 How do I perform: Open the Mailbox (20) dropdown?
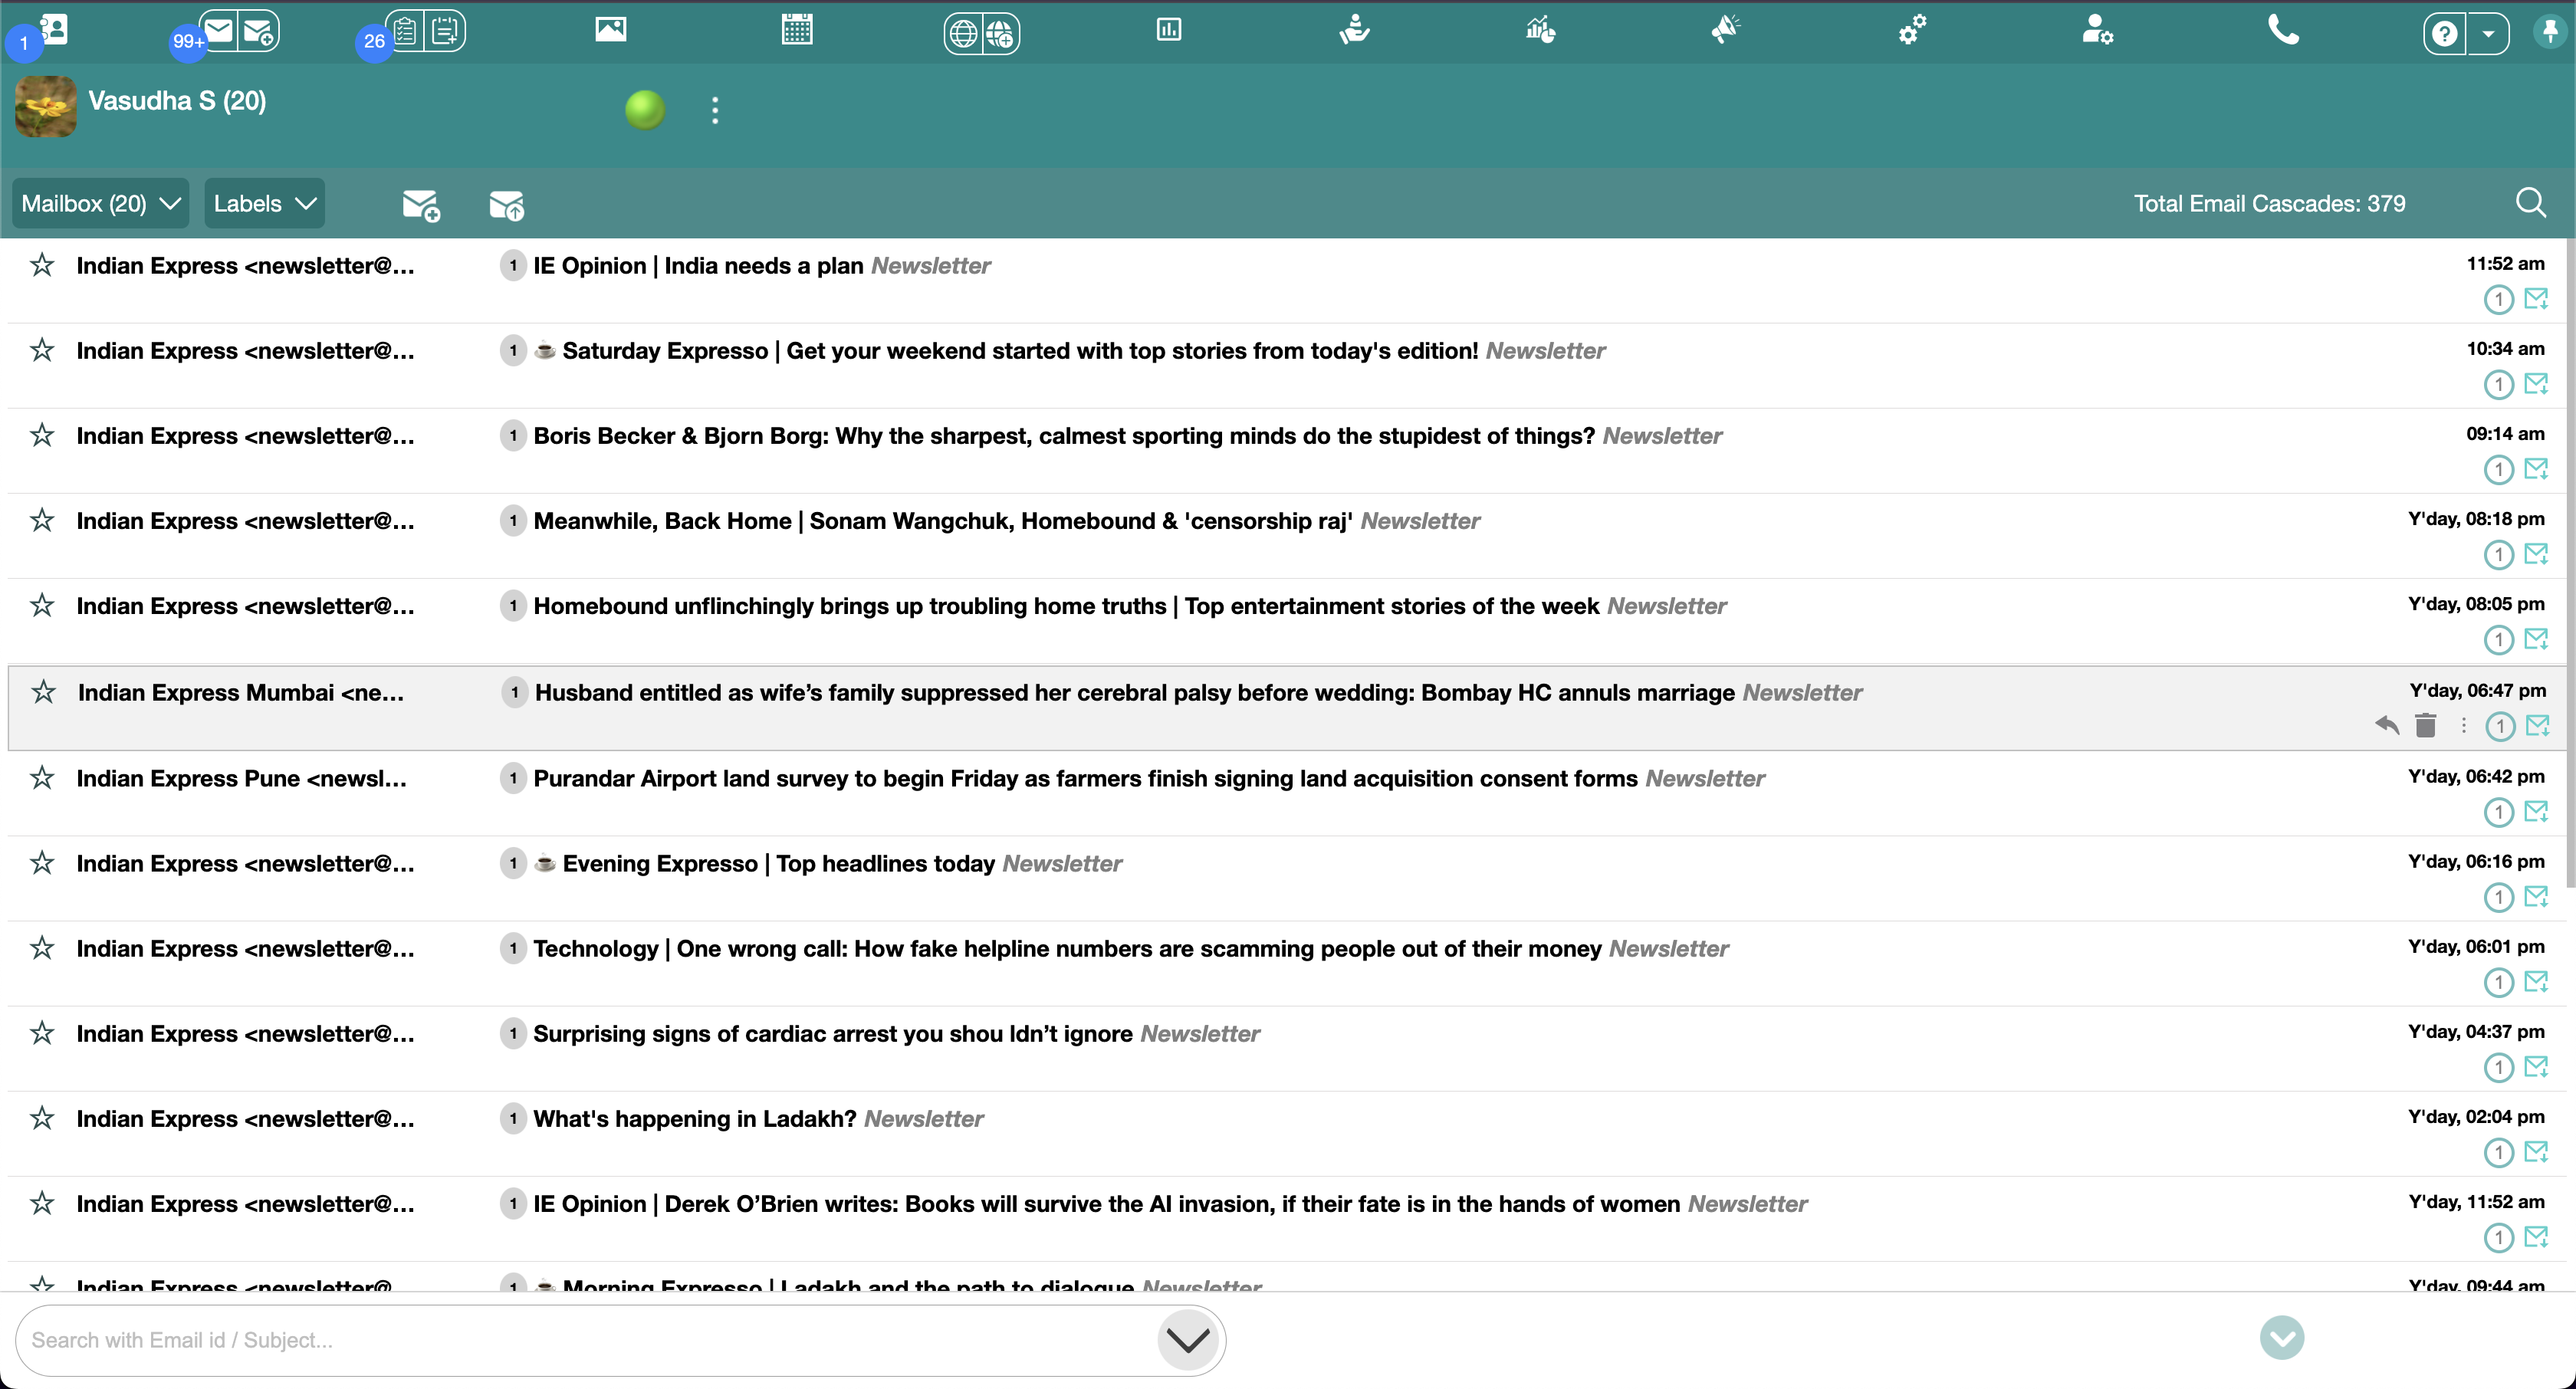[x=99, y=203]
